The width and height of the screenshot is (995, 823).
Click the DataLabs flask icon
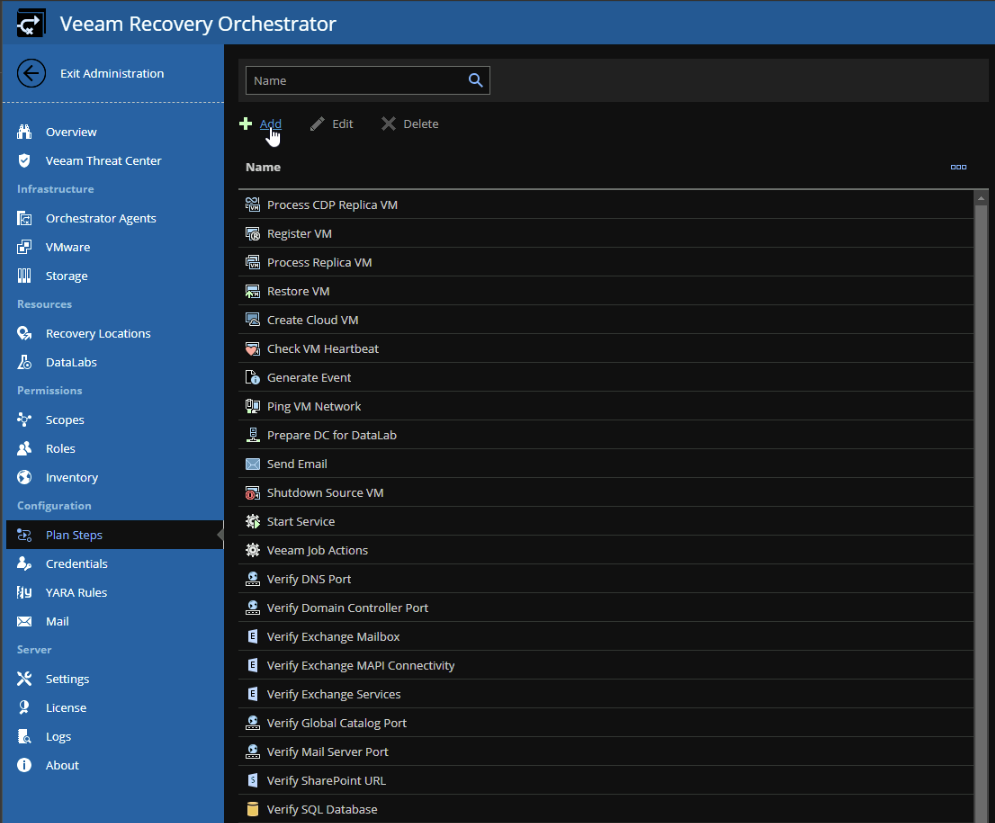click(24, 362)
